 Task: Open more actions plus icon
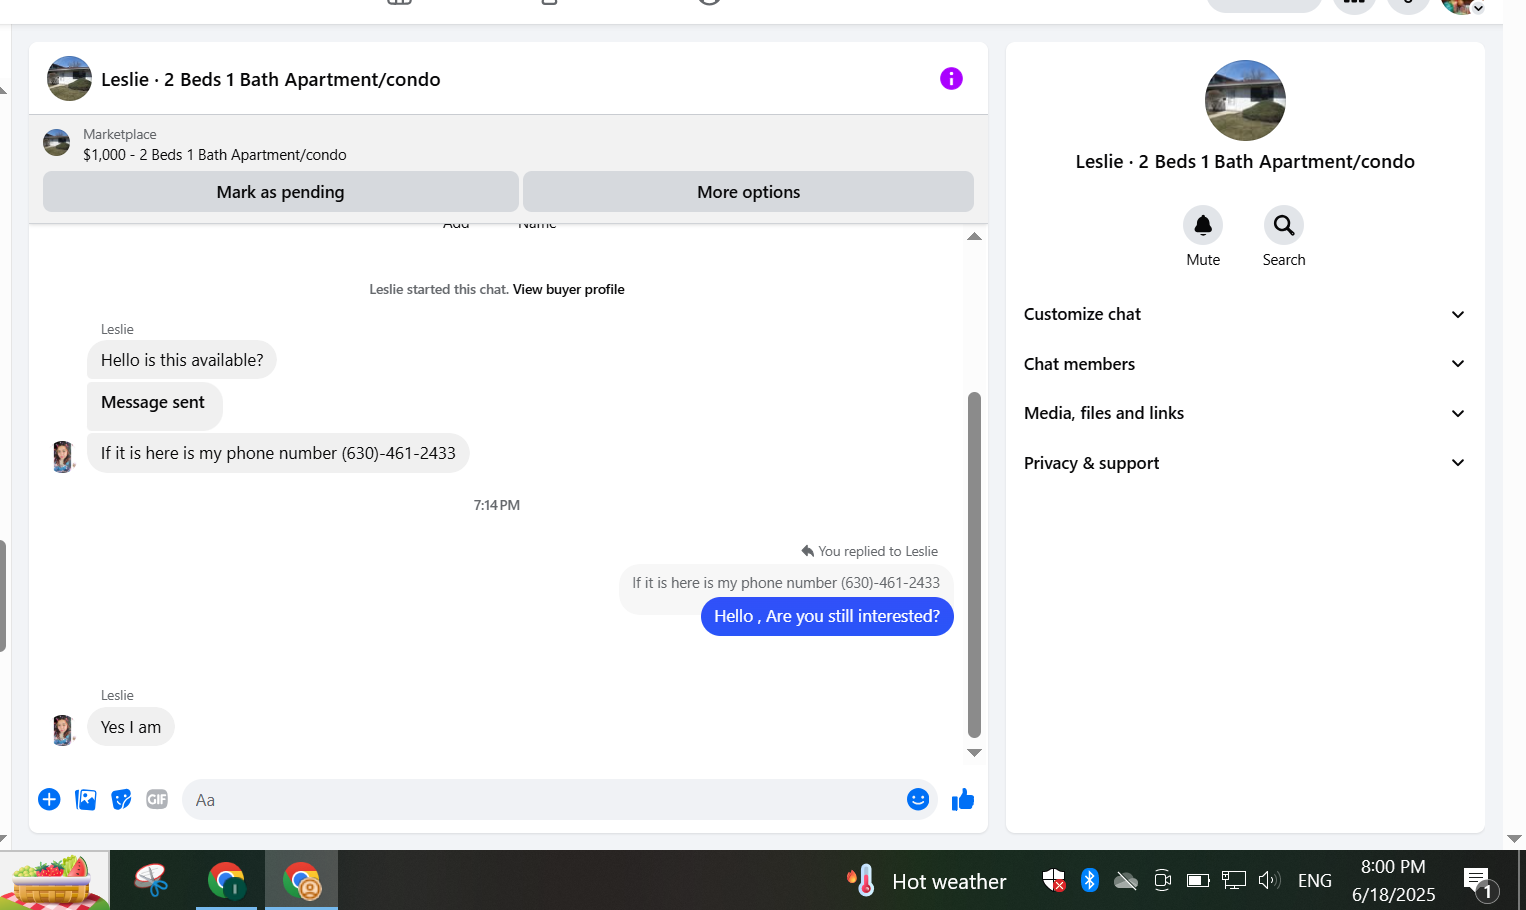[49, 799]
